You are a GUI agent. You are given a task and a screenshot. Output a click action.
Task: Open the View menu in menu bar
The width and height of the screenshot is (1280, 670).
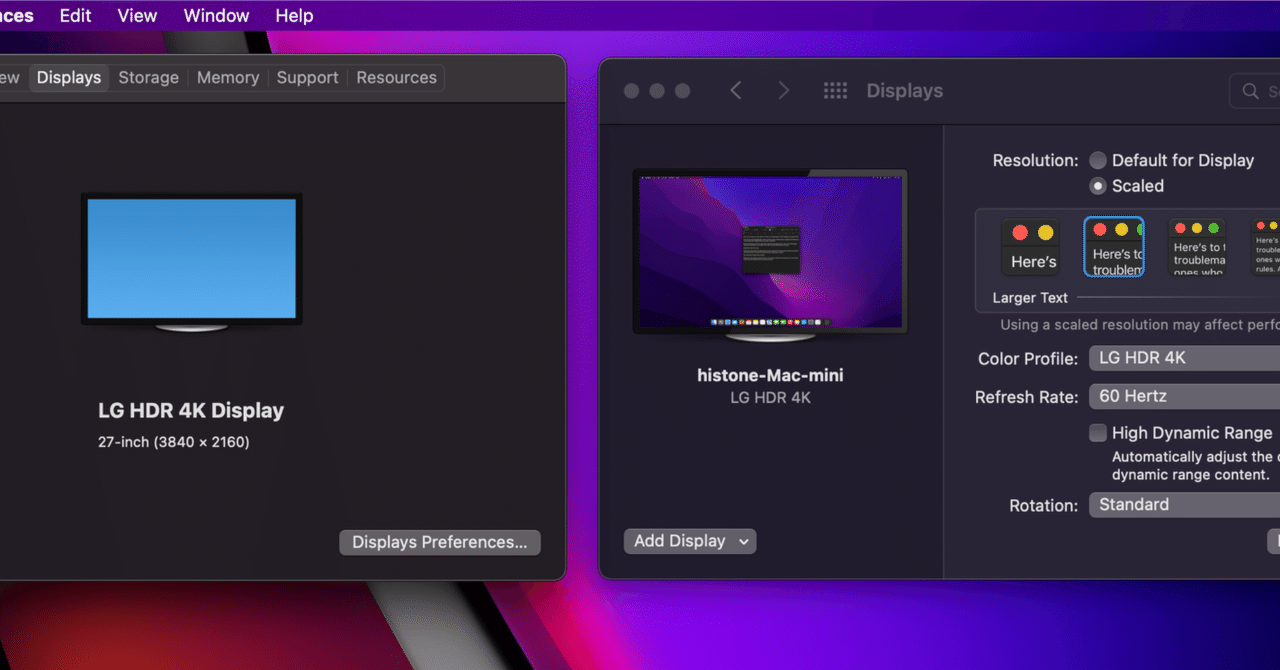[137, 16]
